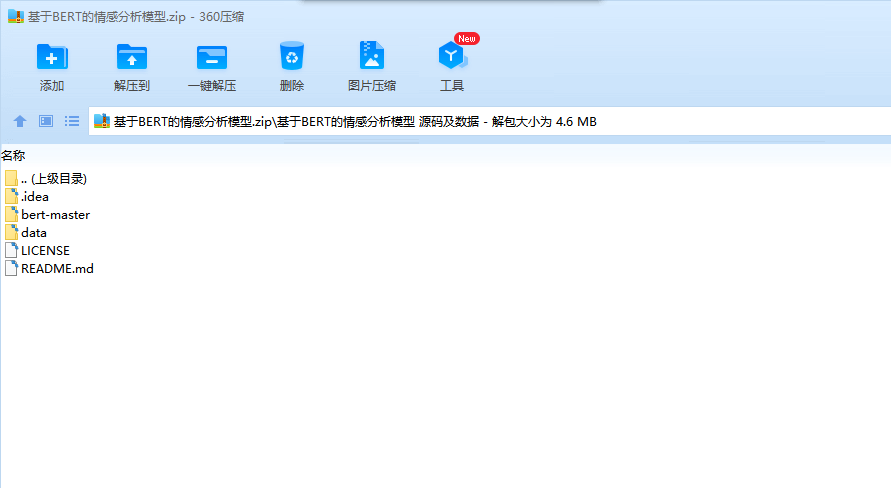The width and height of the screenshot is (891, 488).
Task: Click the bert-master folder icon
Action: [11, 215]
